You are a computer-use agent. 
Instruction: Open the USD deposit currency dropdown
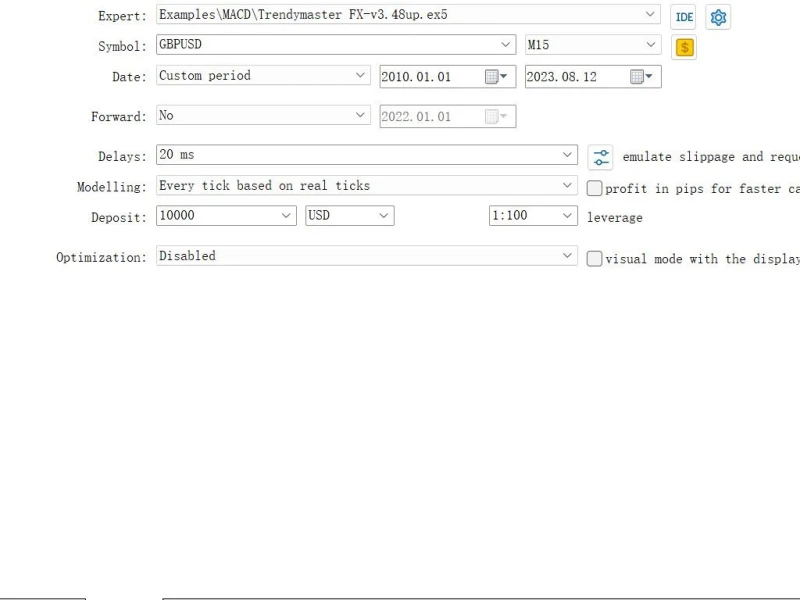tap(383, 215)
